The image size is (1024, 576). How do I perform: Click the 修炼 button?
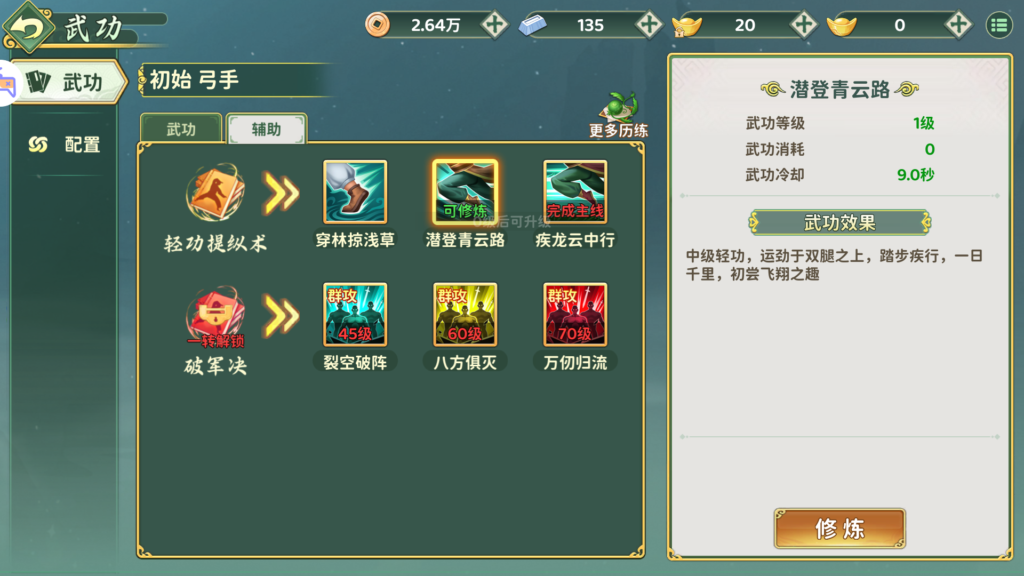839,528
